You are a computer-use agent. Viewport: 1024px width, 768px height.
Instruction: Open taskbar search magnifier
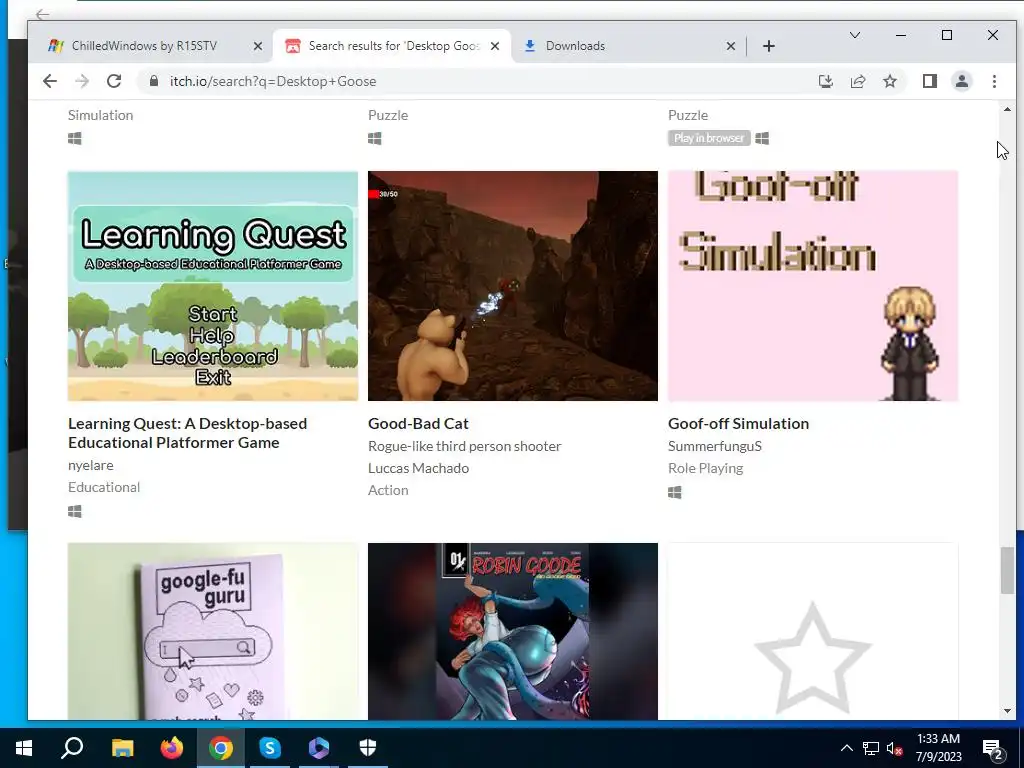point(72,748)
